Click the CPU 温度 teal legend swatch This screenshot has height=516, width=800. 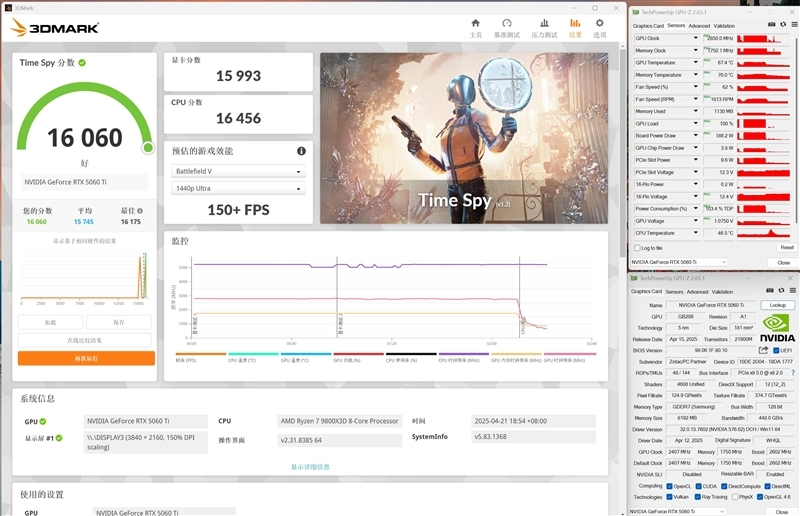(x=254, y=354)
